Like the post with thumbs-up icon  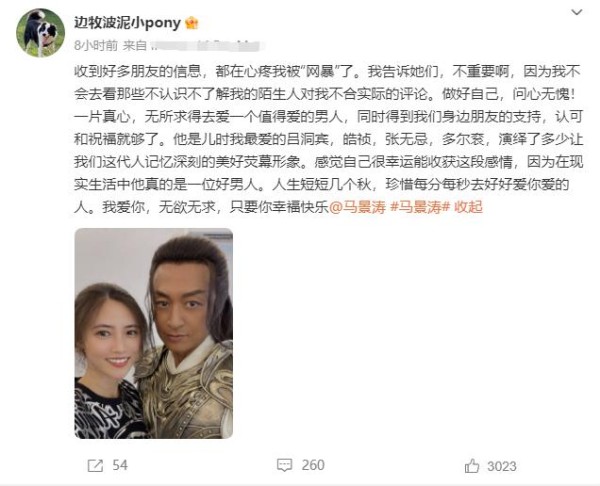click(x=472, y=466)
